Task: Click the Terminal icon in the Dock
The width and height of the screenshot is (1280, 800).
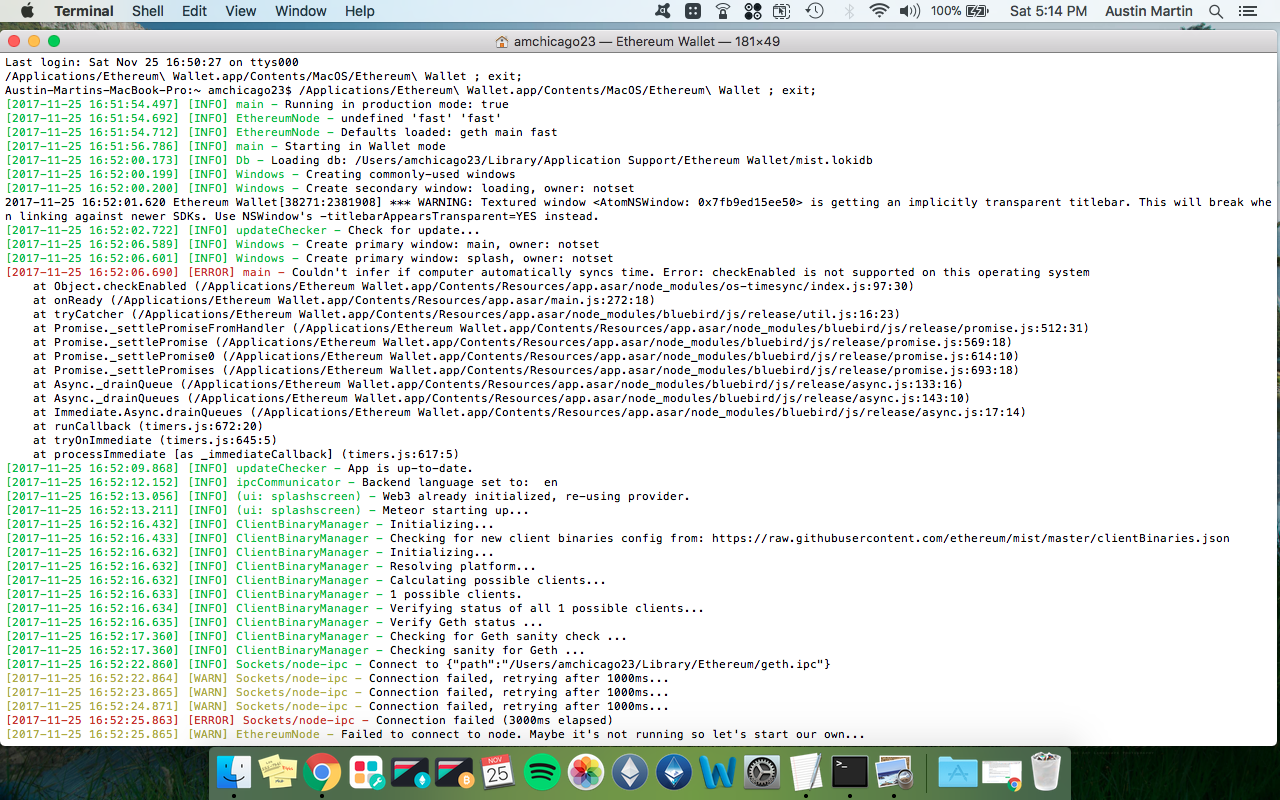Action: pos(850,772)
